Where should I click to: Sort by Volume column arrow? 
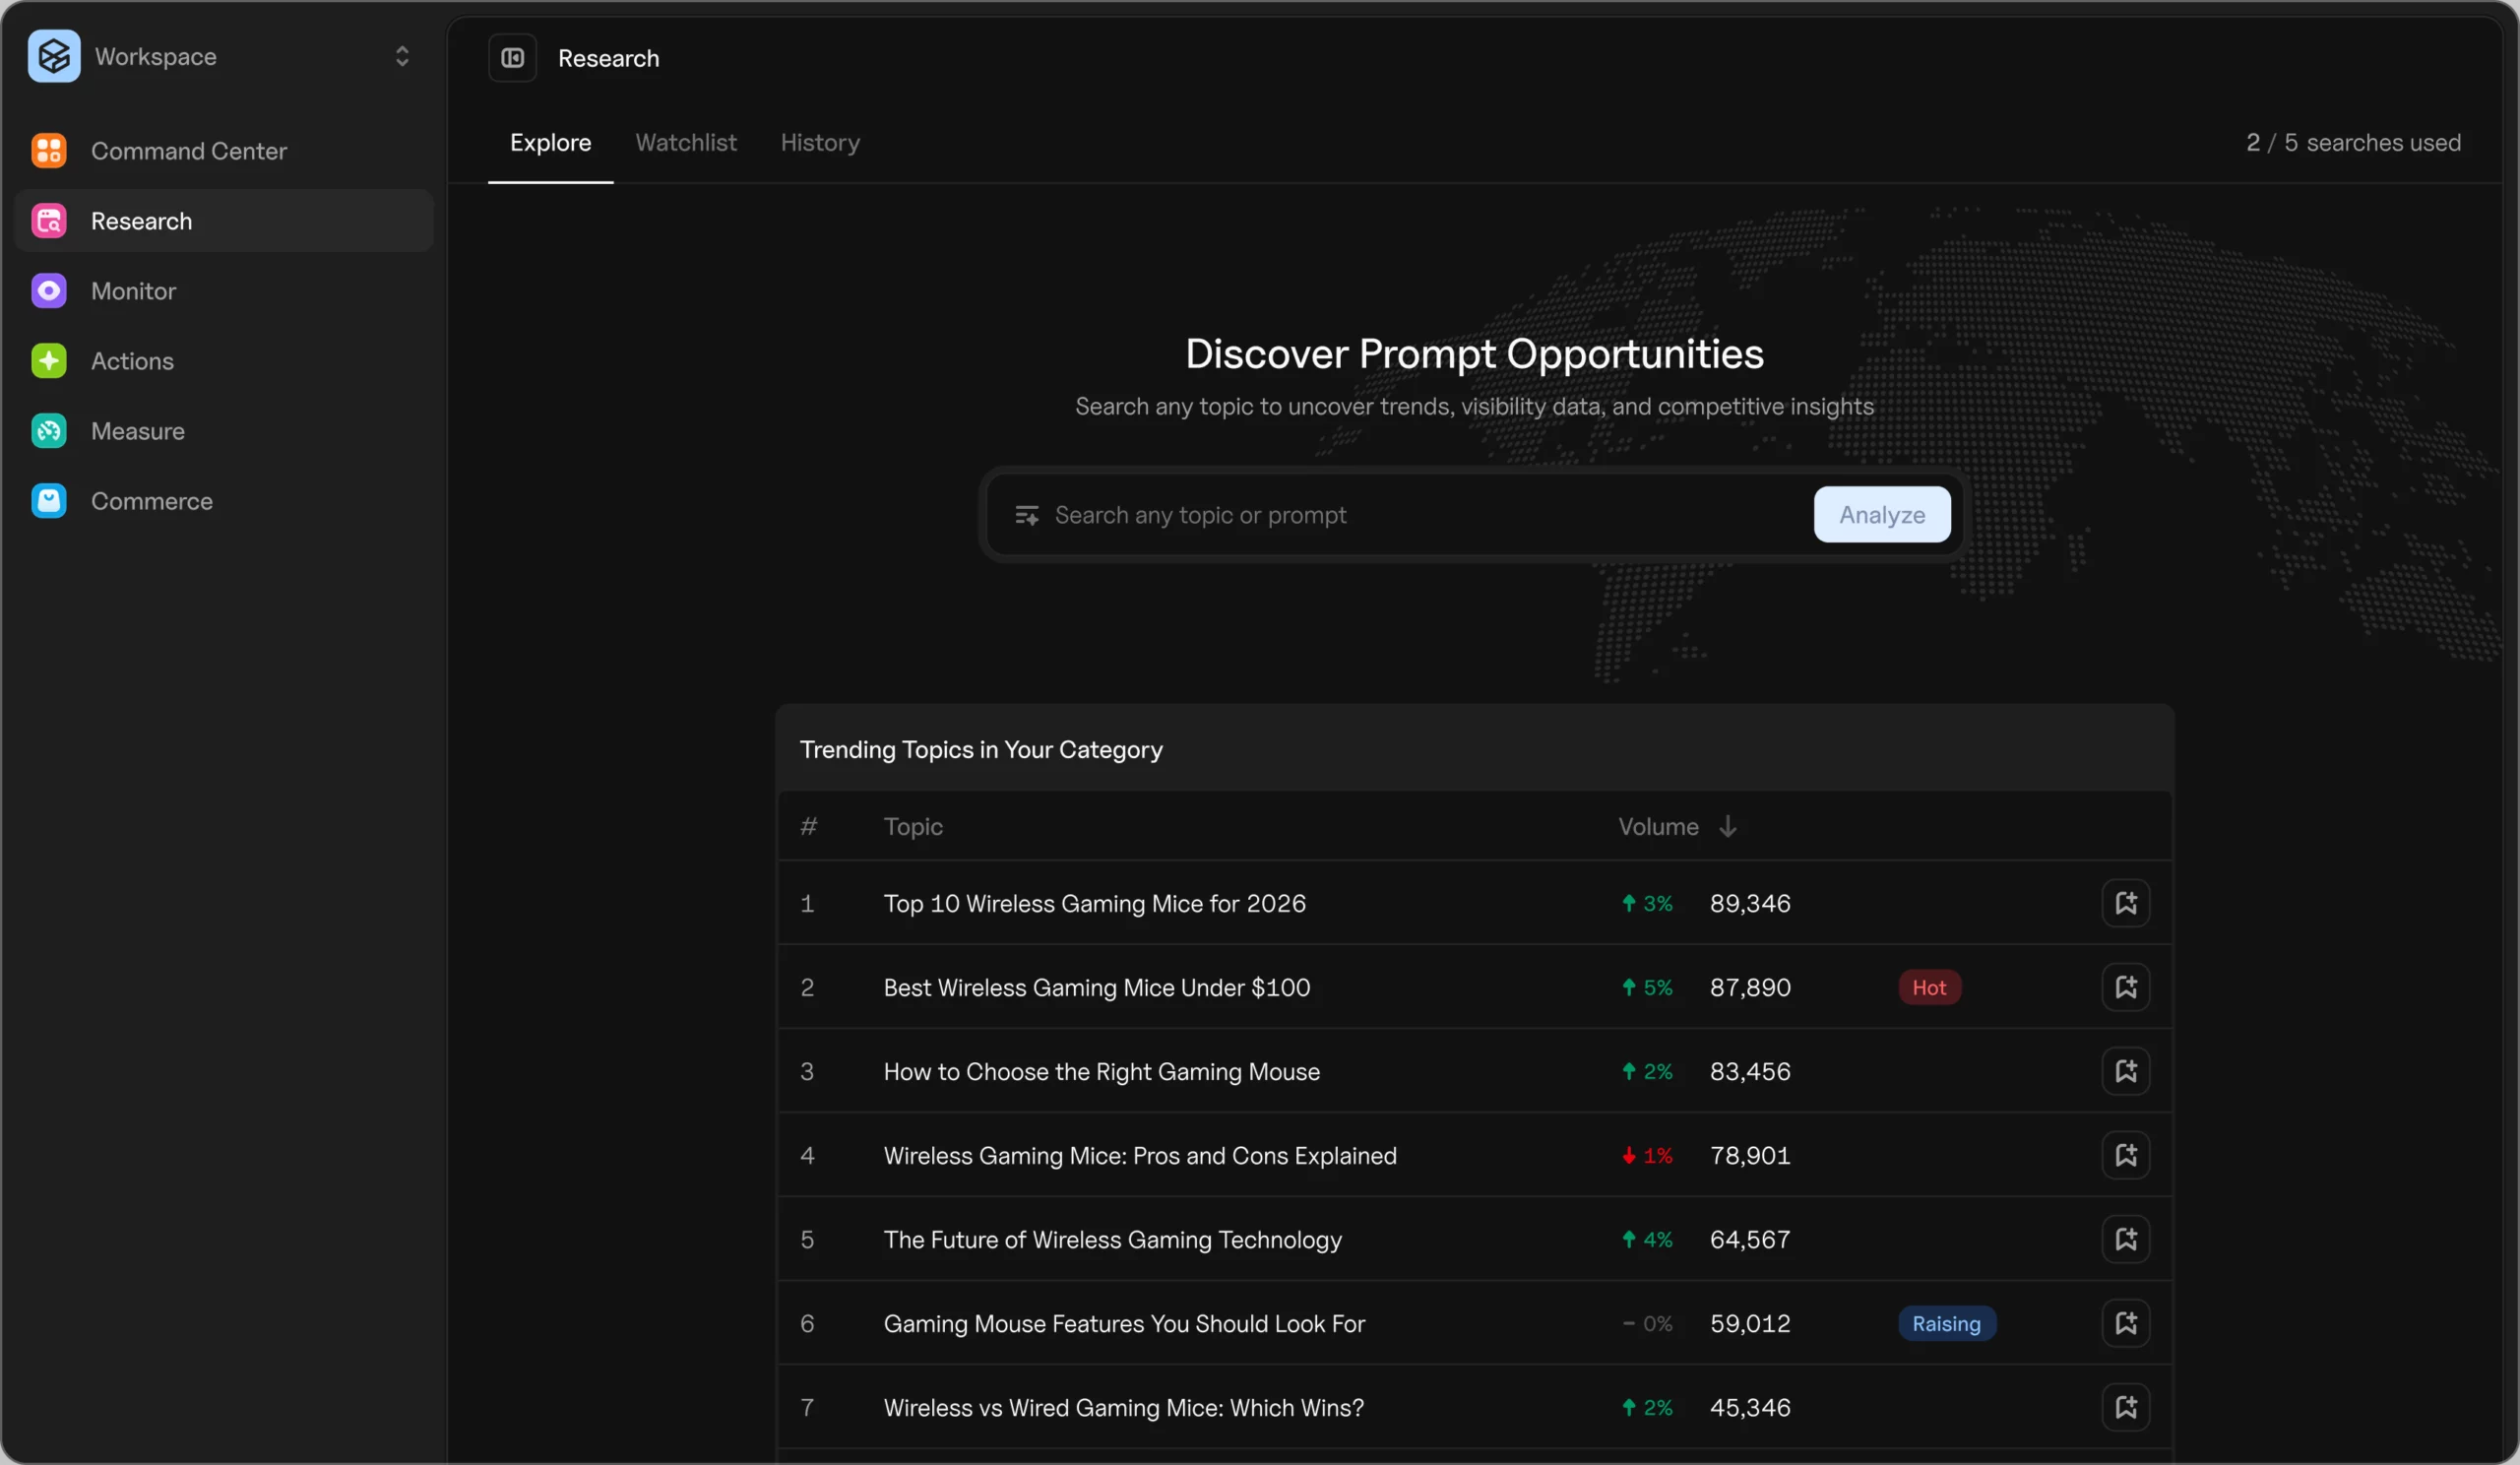(x=1727, y=826)
